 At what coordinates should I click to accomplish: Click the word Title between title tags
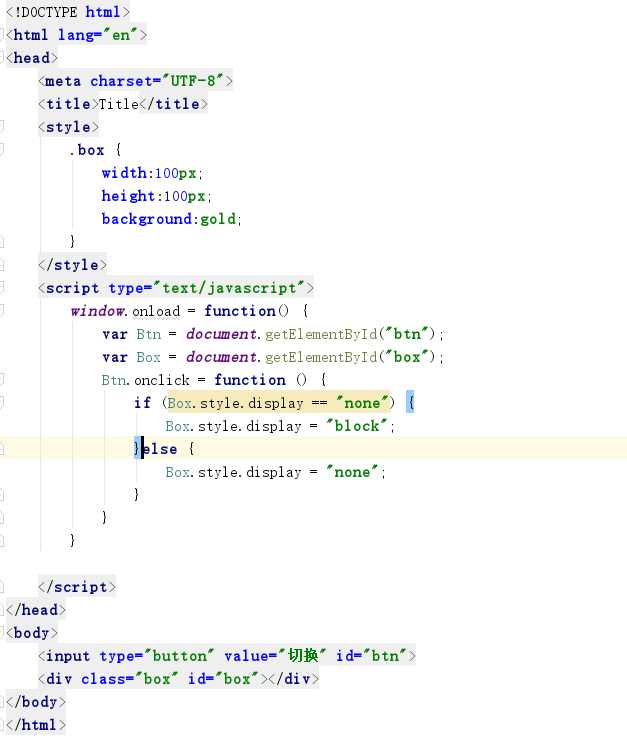tap(119, 104)
